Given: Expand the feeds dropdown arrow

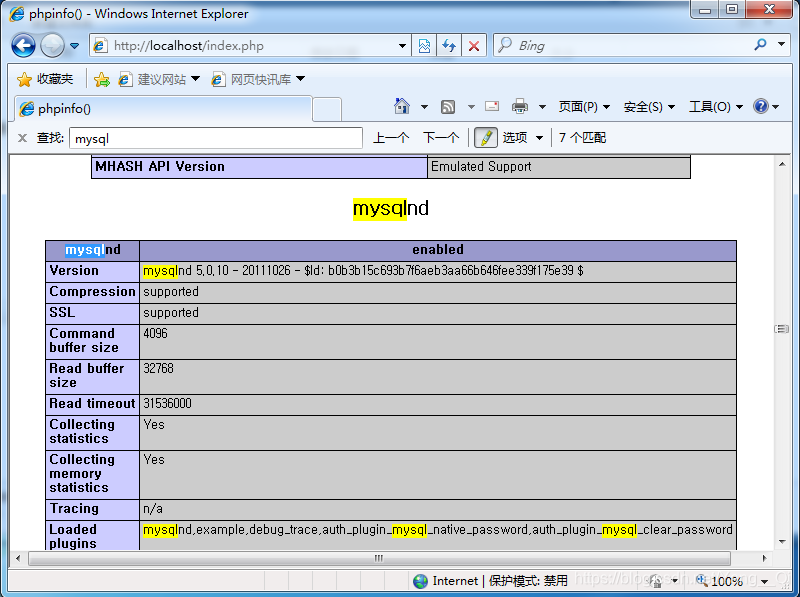Looking at the screenshot, I should 471,107.
